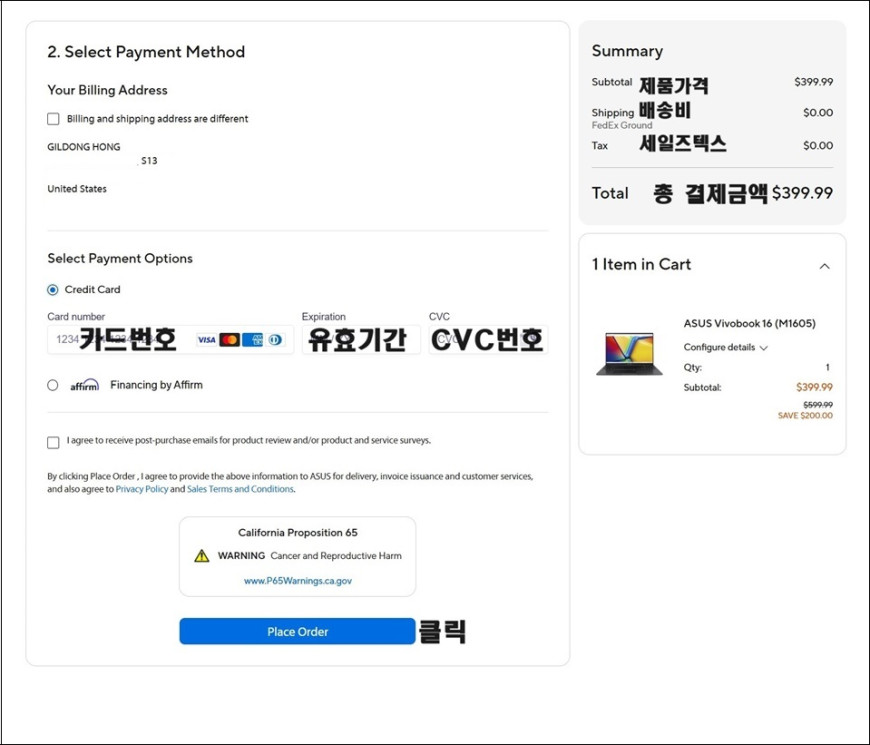Open the Privacy Policy link
The image size is (870, 745).
[x=141, y=489]
